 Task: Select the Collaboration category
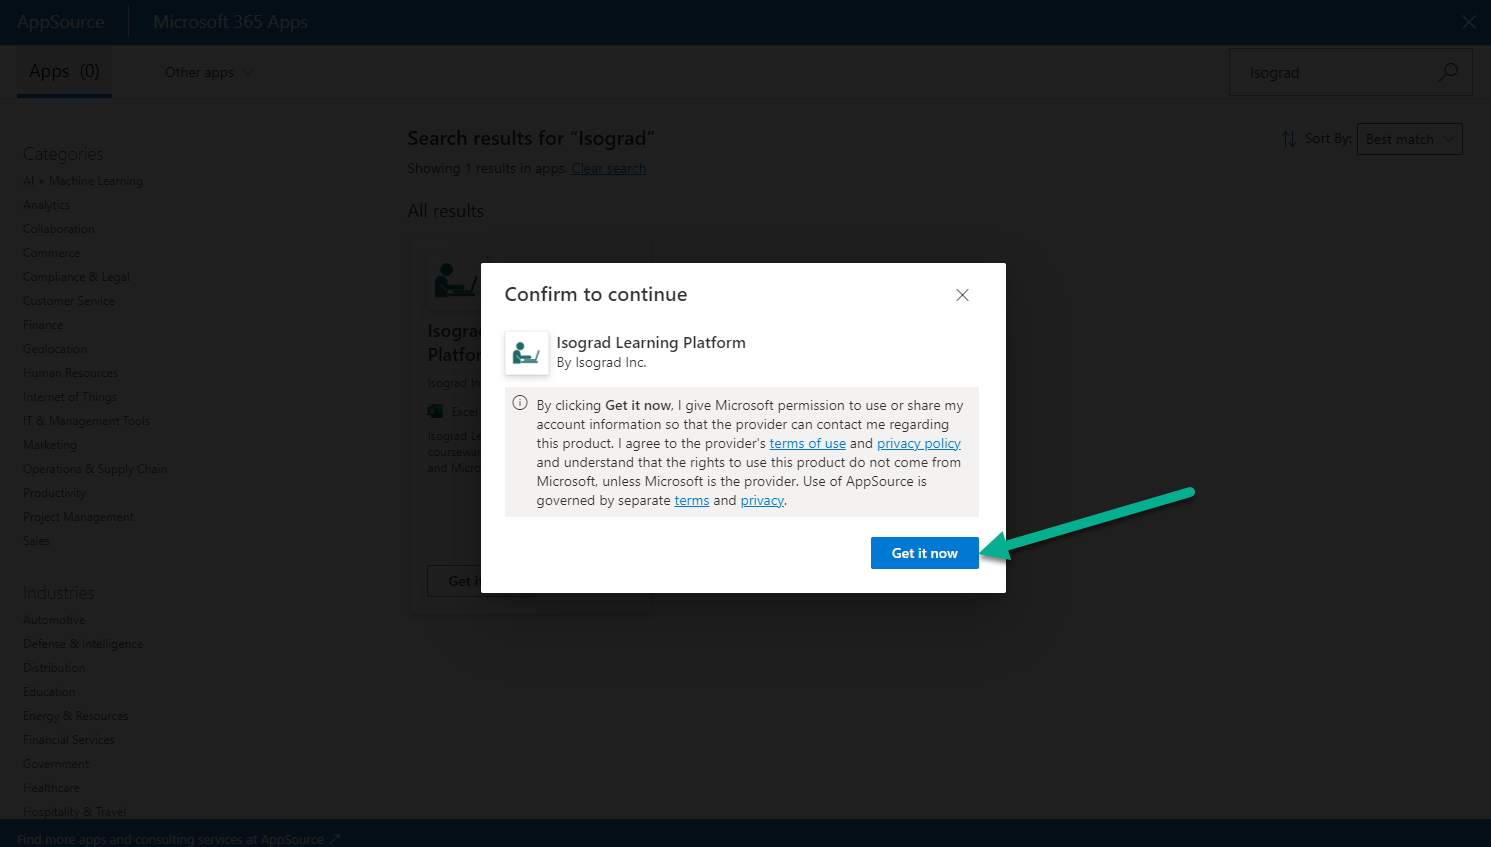pyautogui.click(x=59, y=229)
